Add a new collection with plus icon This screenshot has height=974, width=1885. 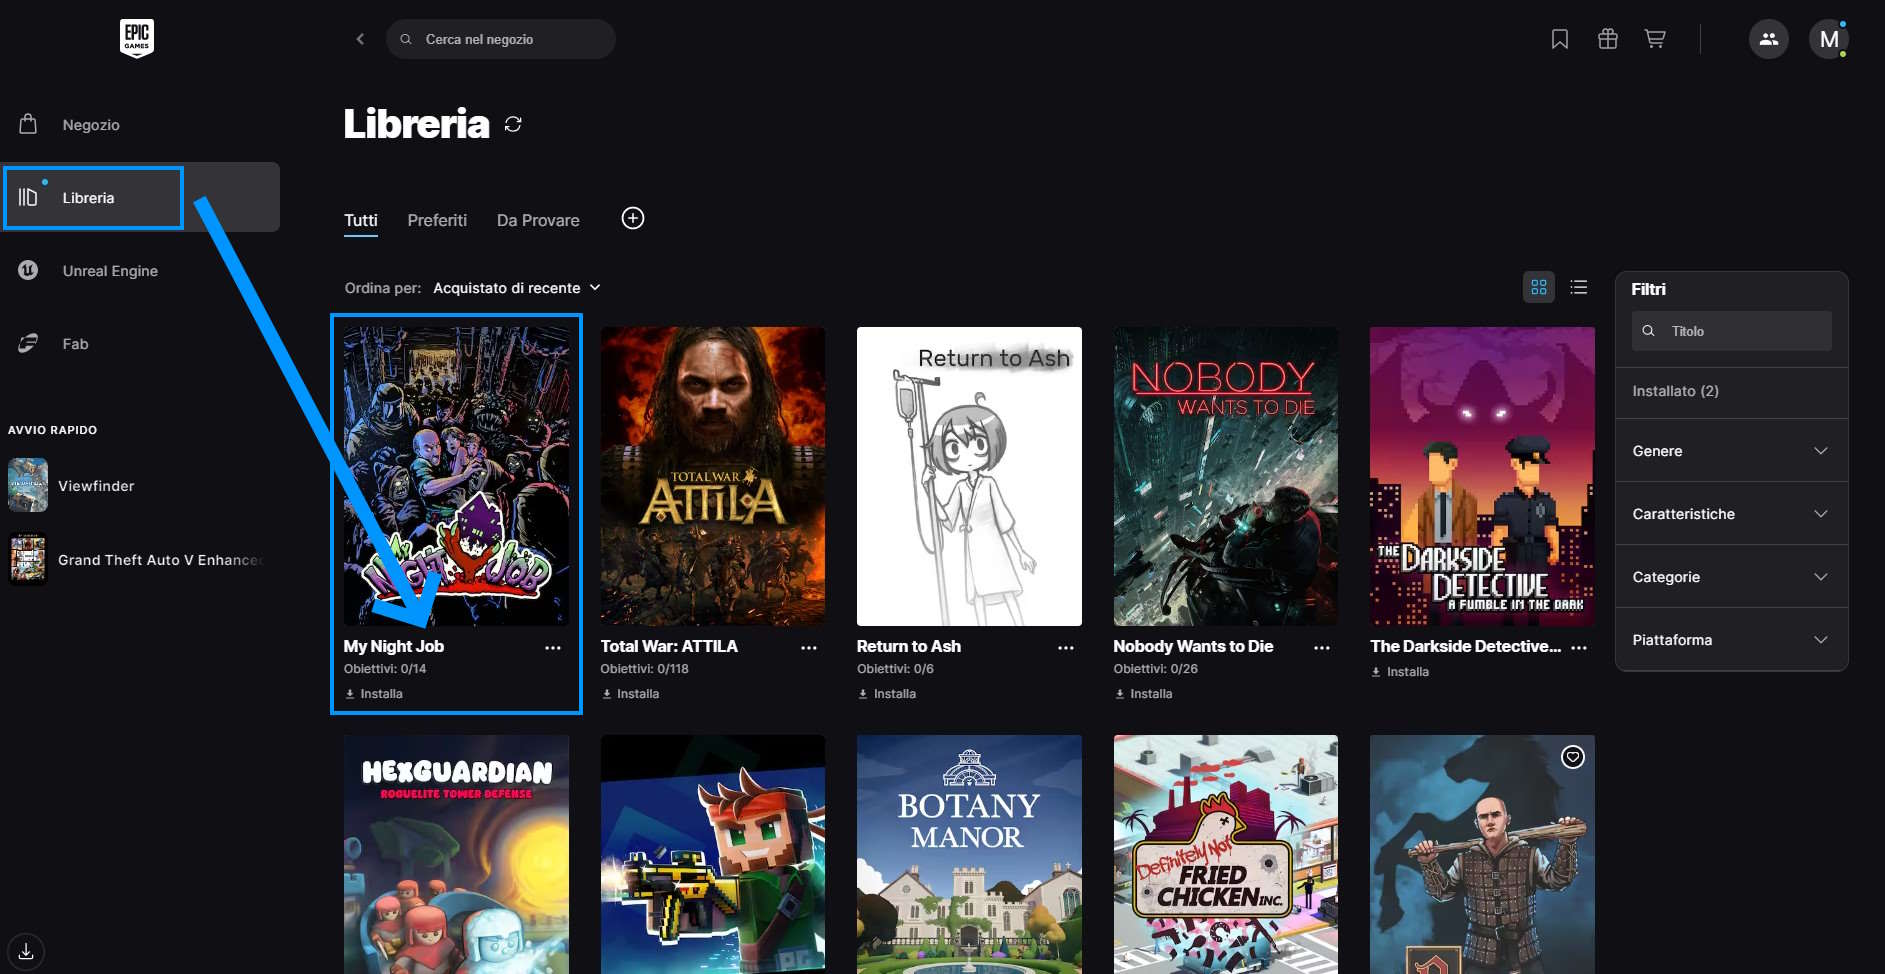[633, 219]
